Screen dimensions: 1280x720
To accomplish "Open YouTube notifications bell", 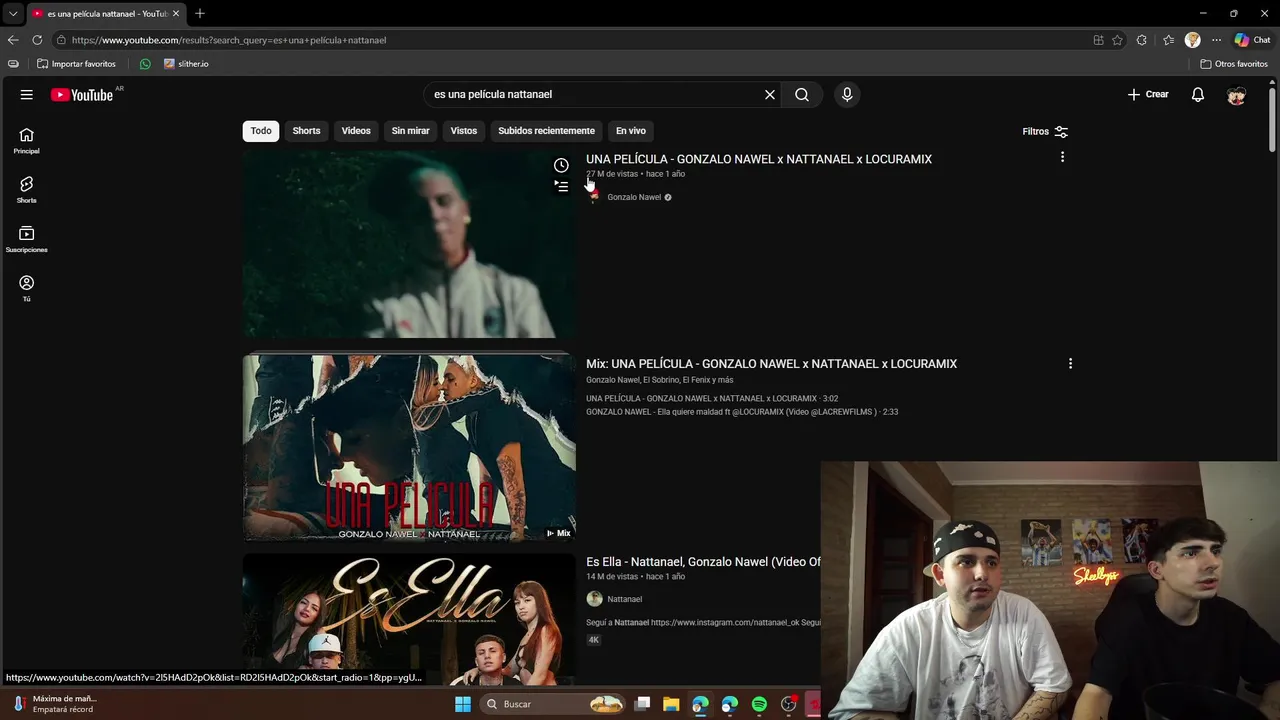I will [1198, 94].
